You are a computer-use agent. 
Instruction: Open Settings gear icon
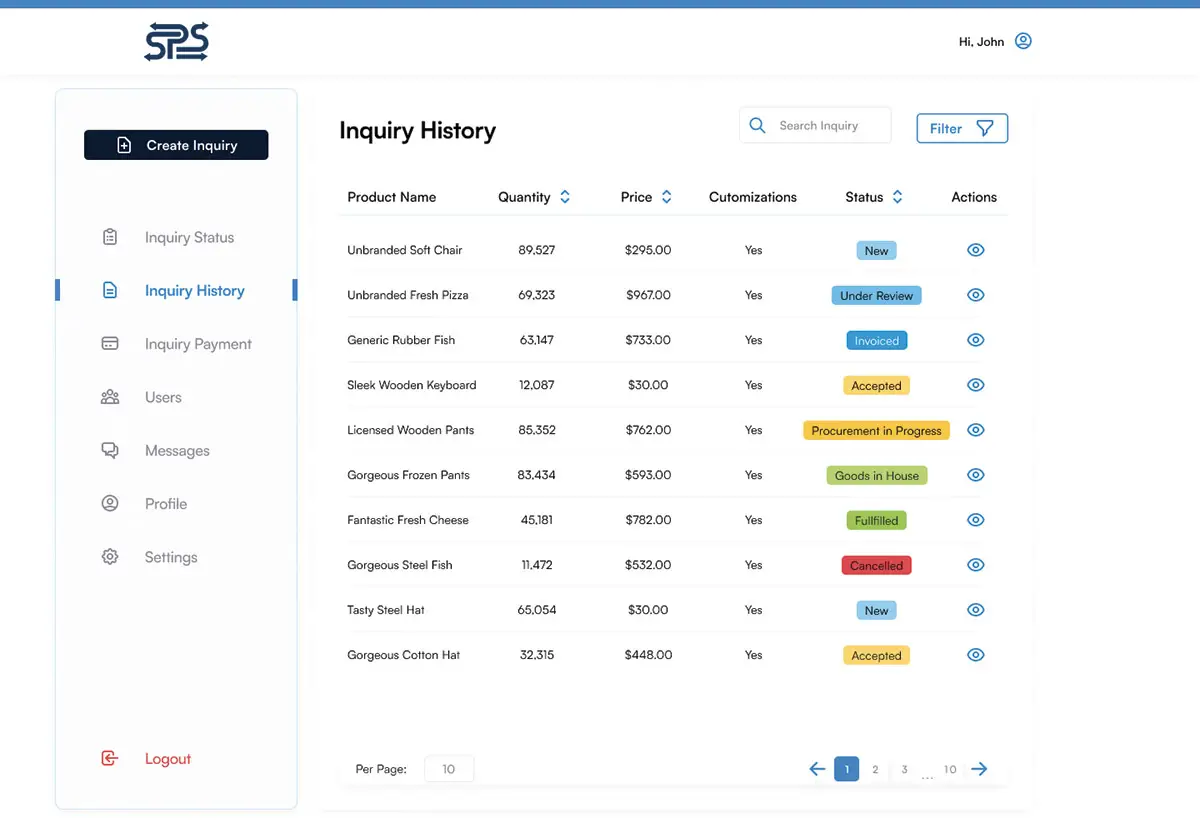pyautogui.click(x=110, y=556)
